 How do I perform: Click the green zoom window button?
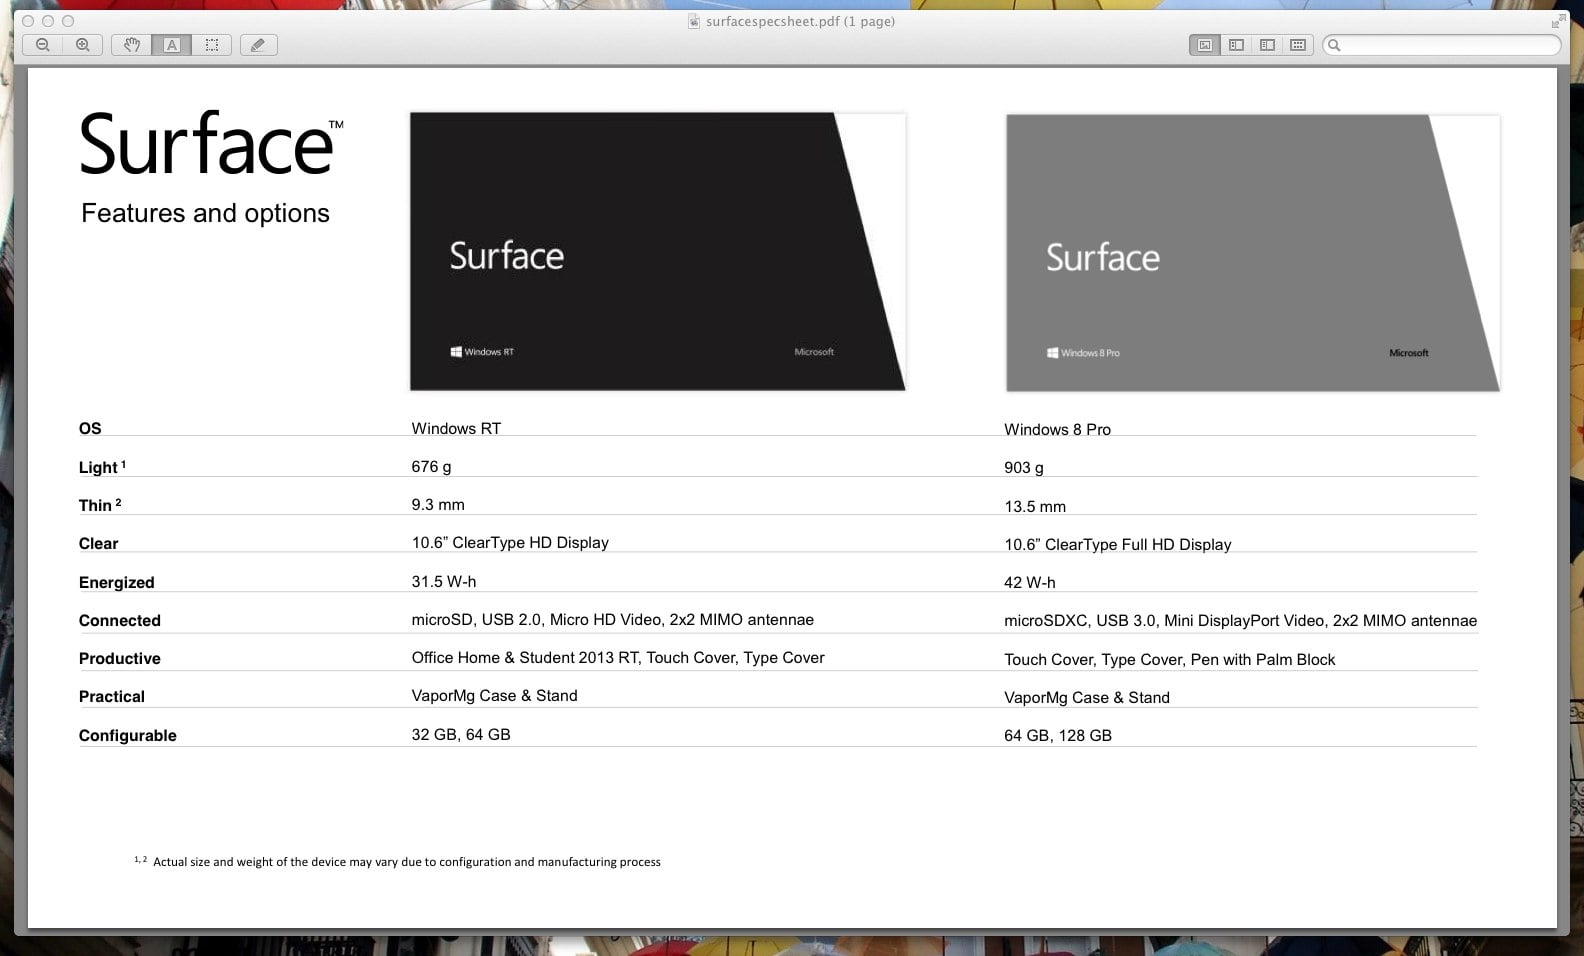pyautogui.click(x=68, y=21)
